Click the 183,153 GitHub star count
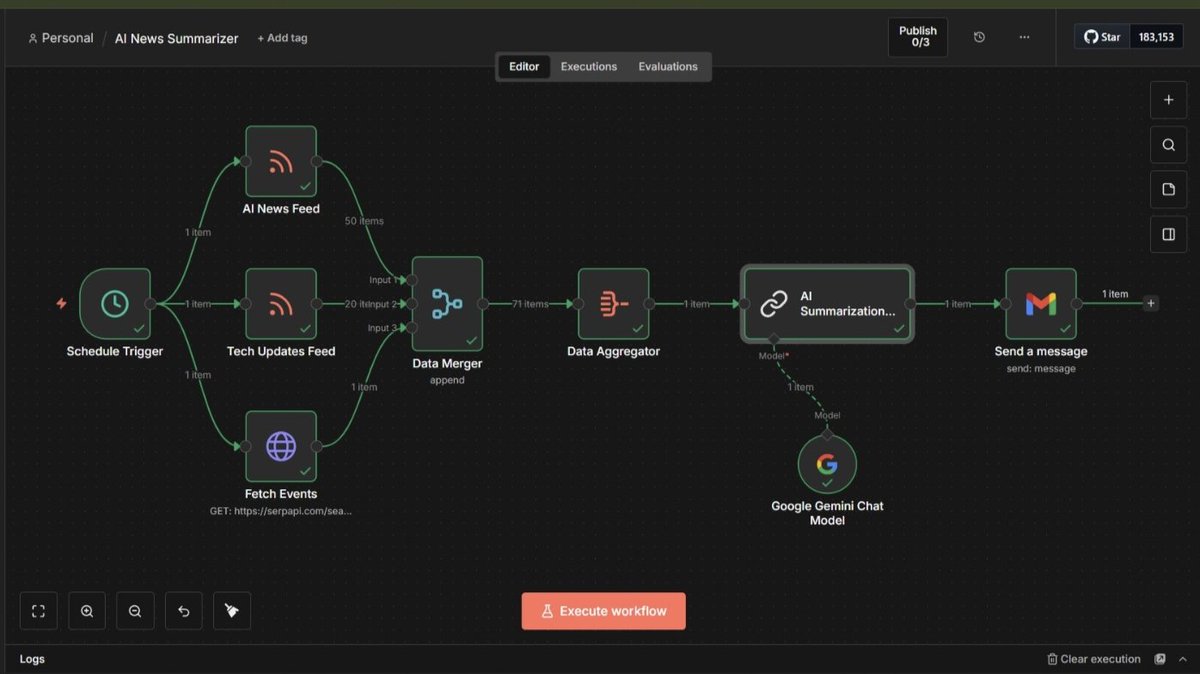 1156,37
